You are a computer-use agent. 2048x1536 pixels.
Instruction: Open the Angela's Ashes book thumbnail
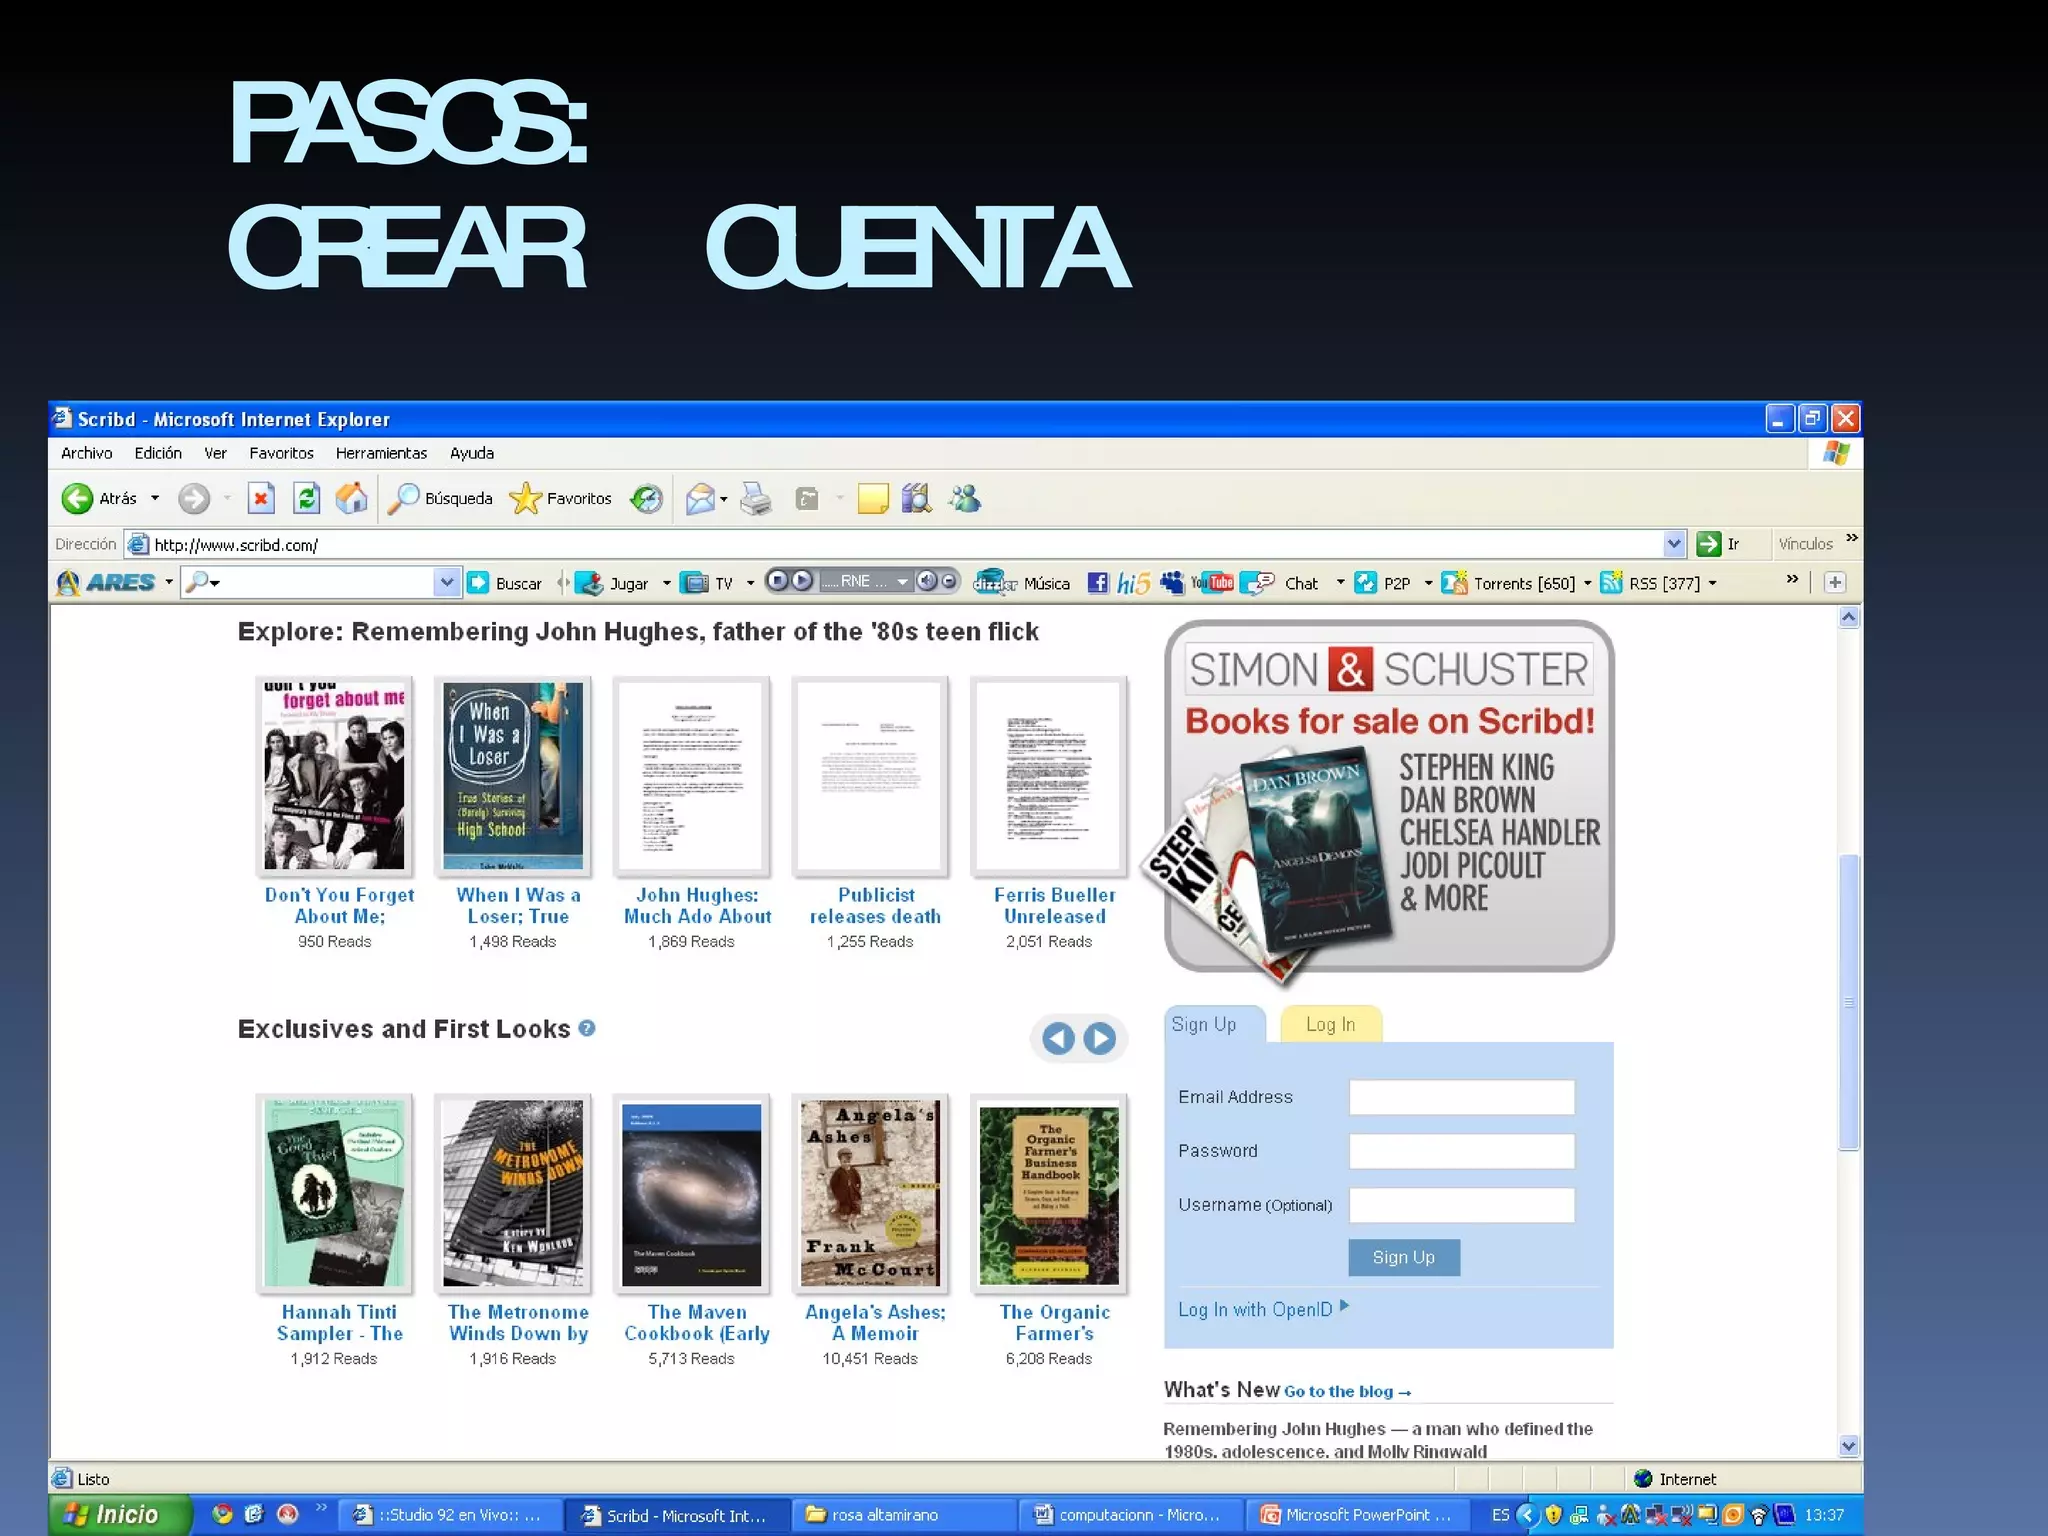(870, 1194)
